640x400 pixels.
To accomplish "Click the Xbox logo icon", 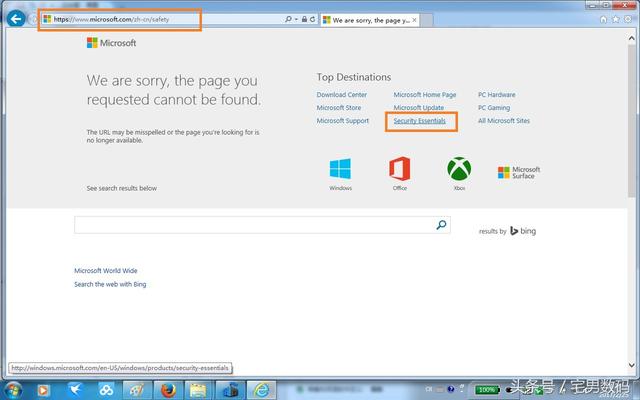I will coord(459,169).
